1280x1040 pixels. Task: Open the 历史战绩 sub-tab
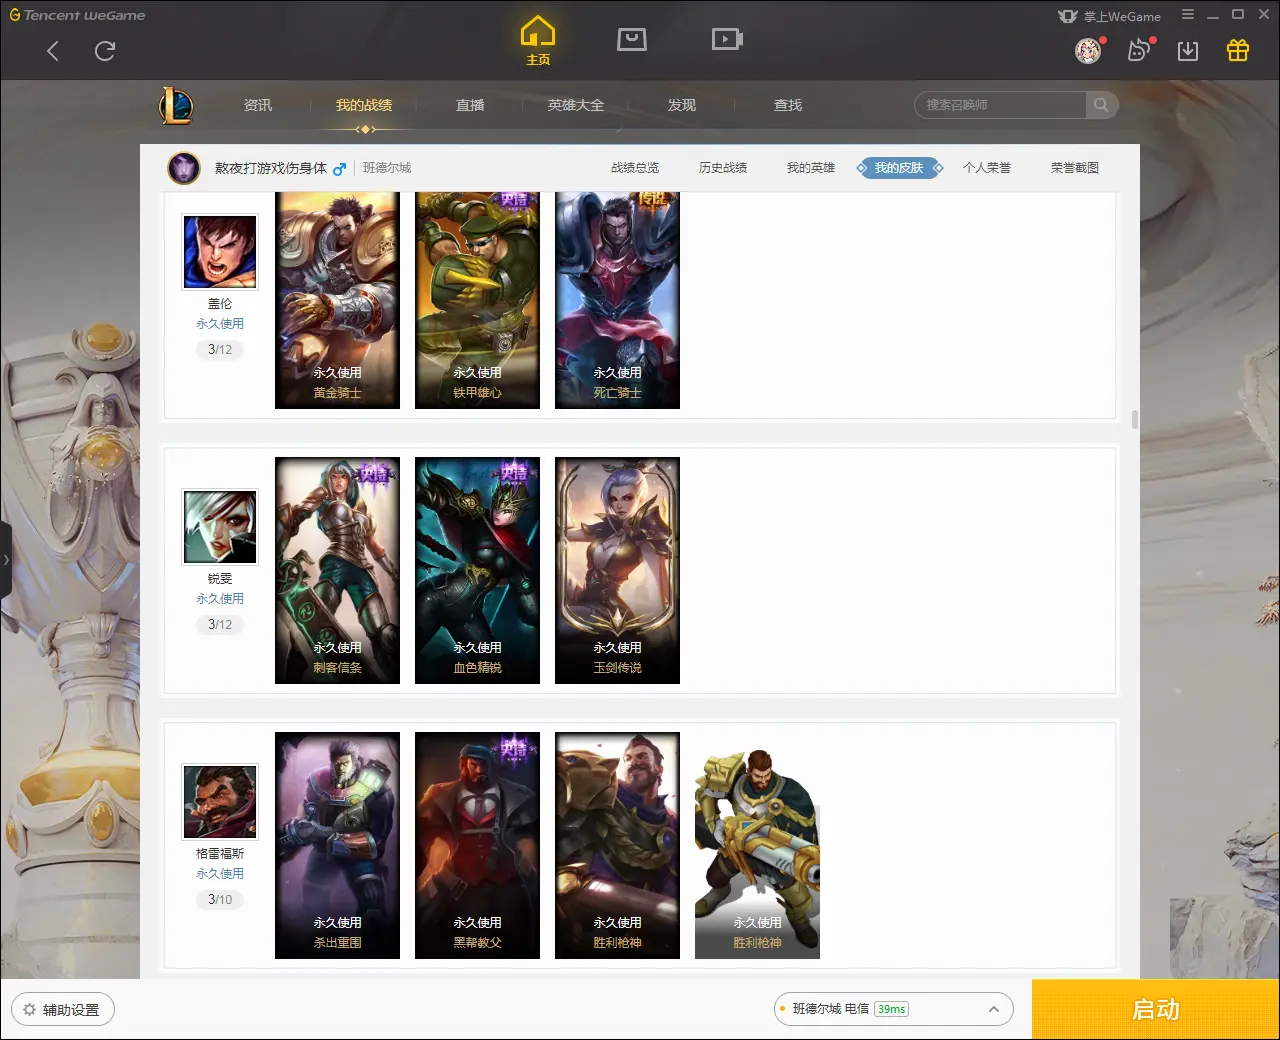point(723,168)
